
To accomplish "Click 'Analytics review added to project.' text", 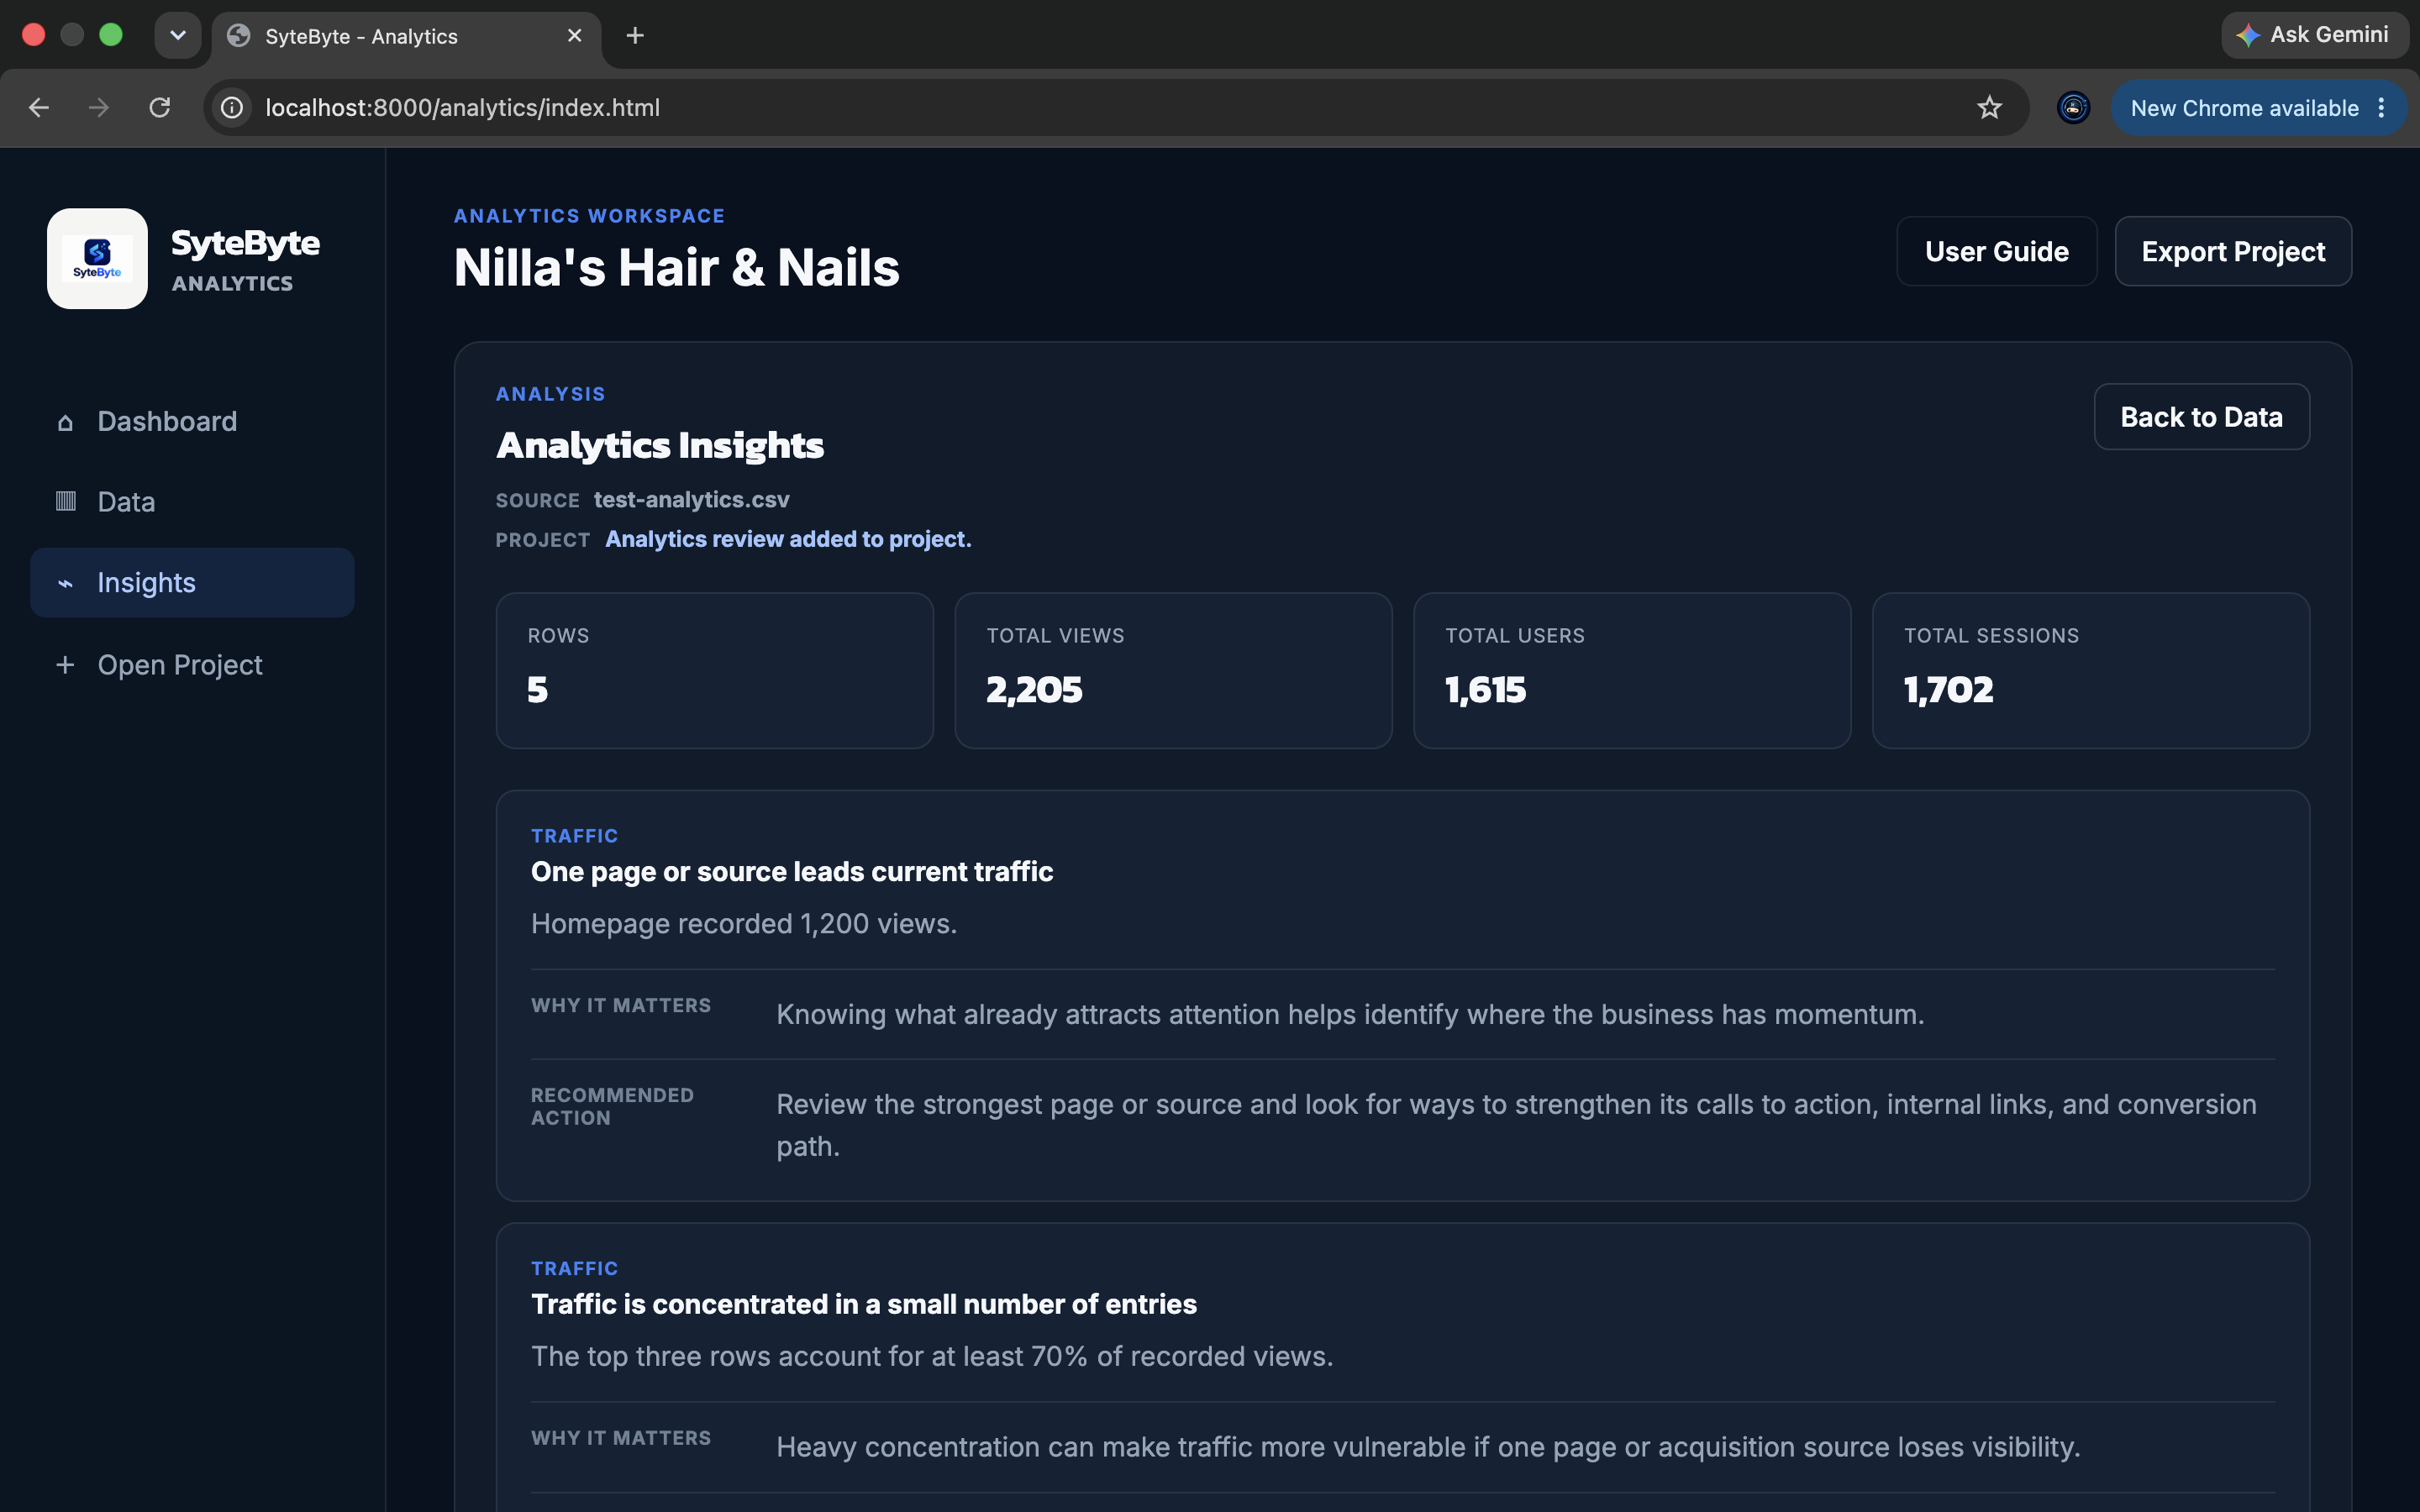I will pos(788,539).
